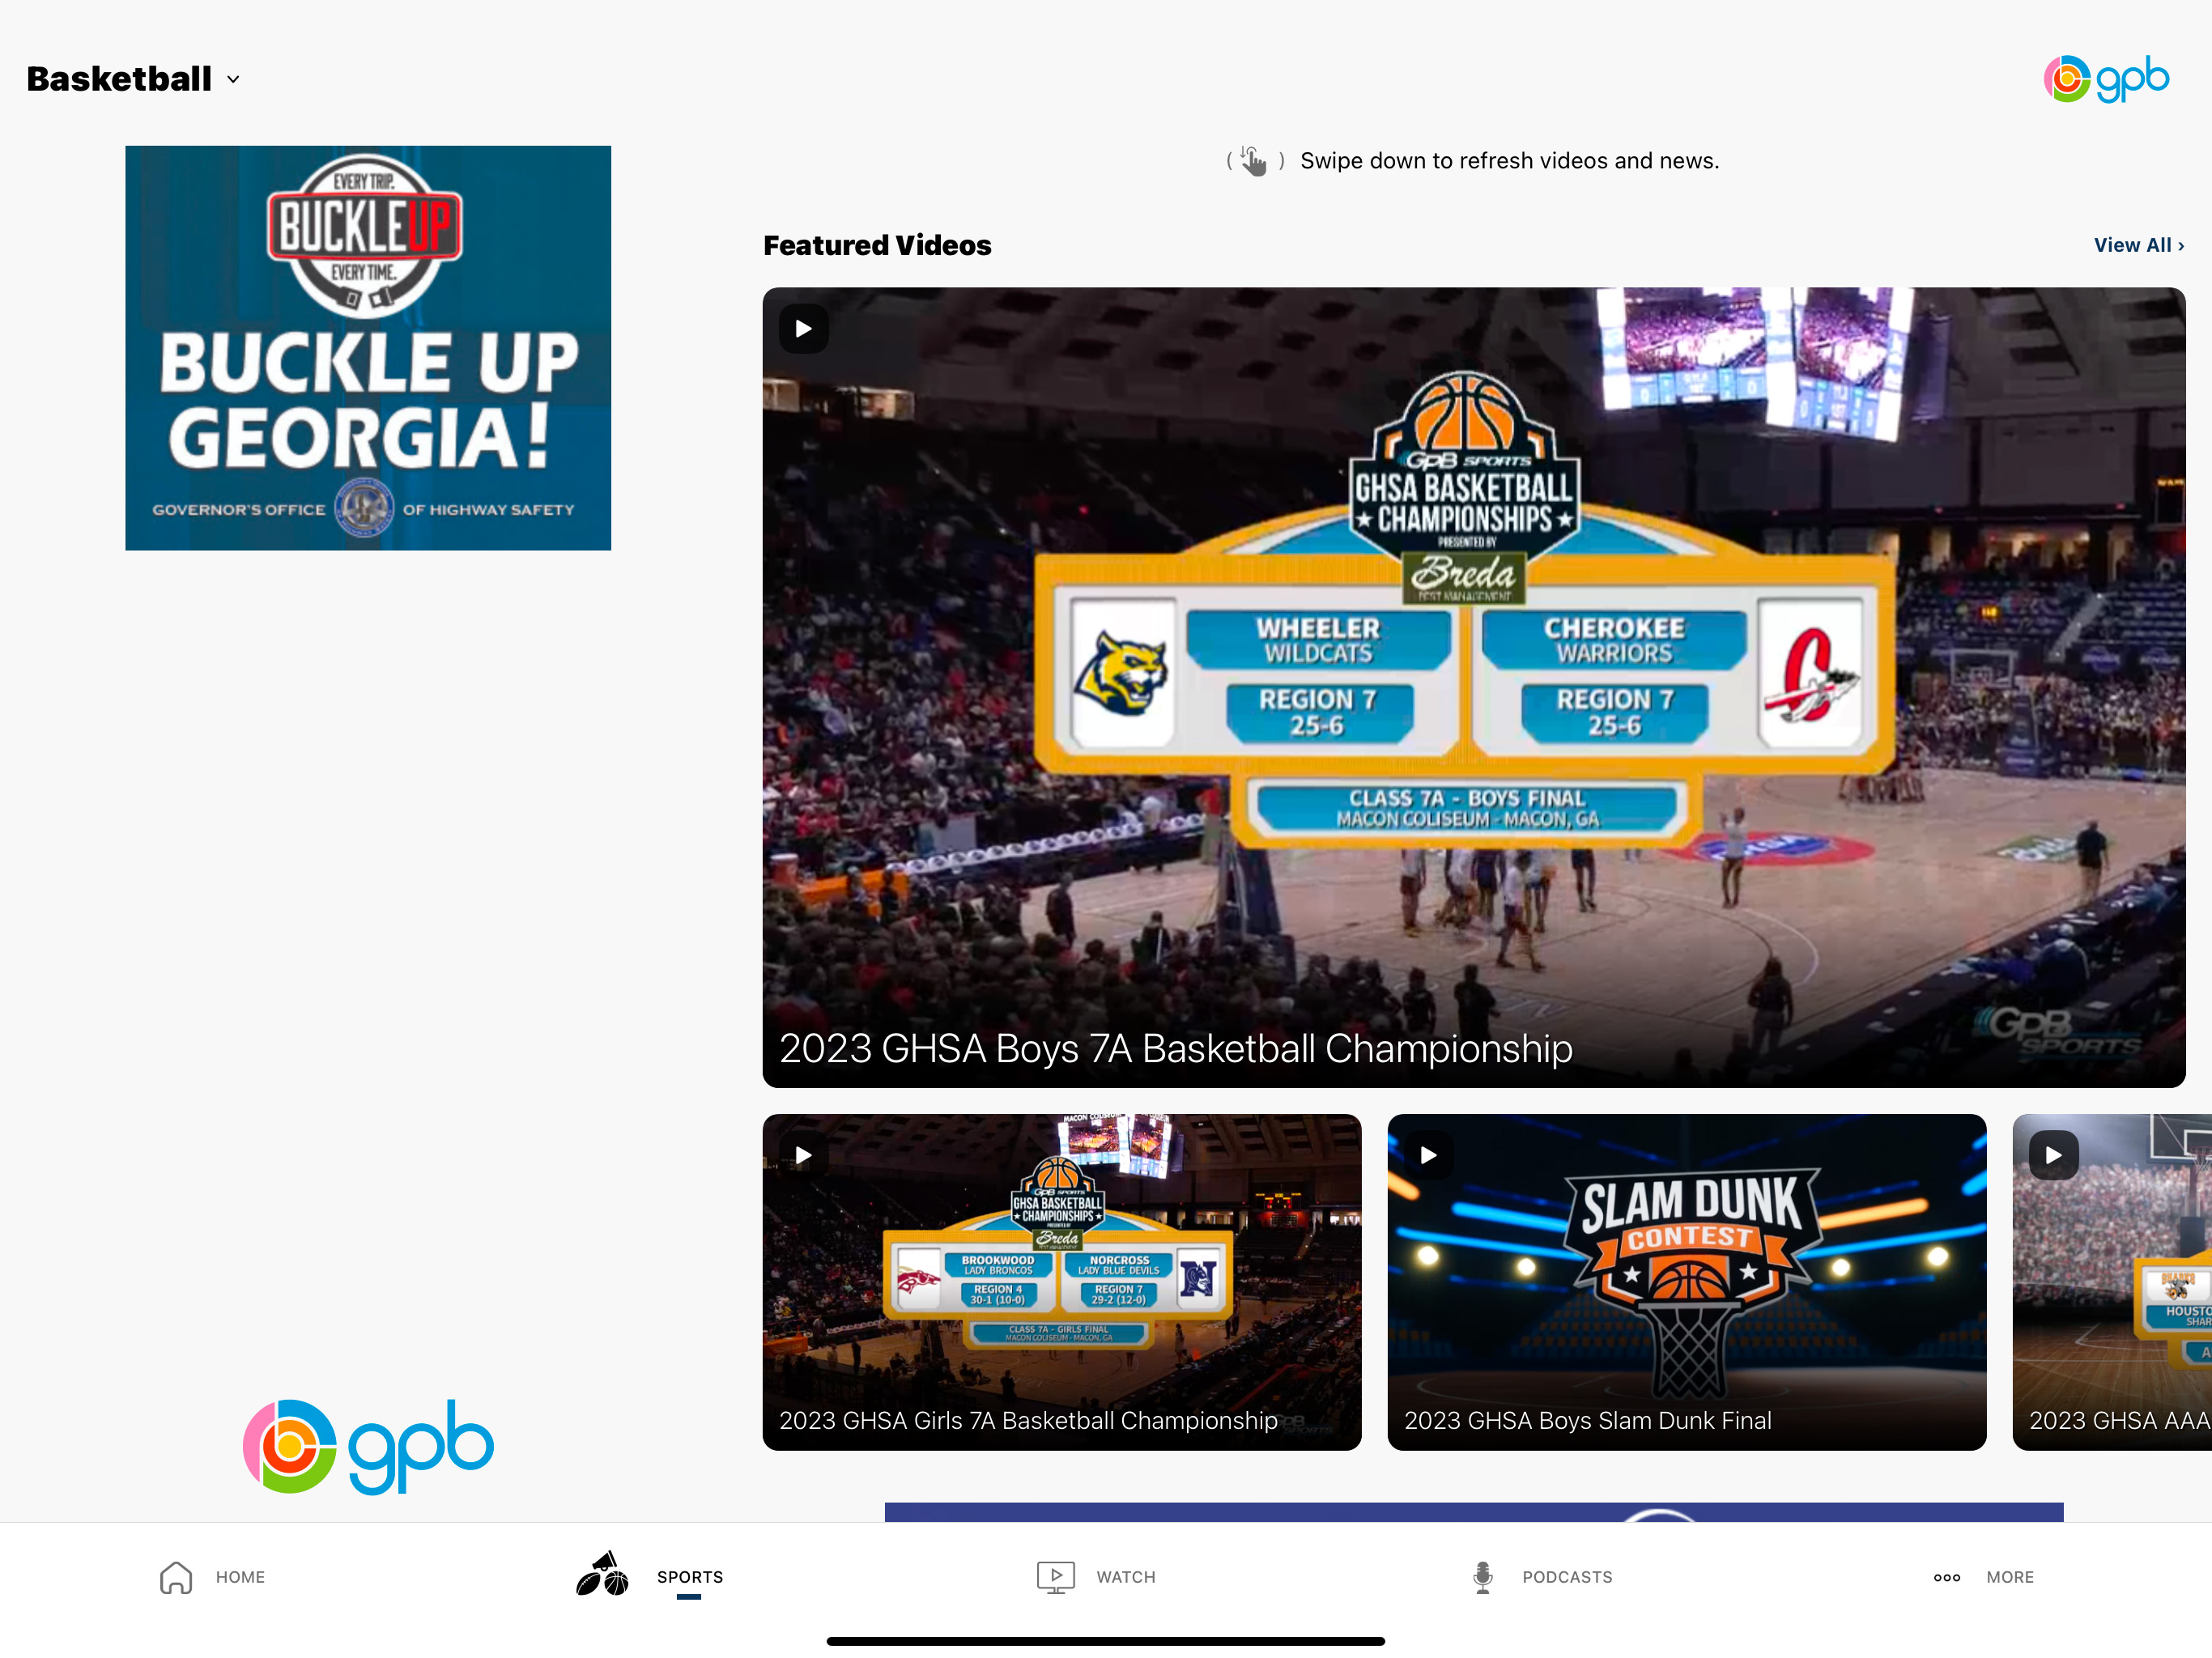The width and height of the screenshot is (2212, 1658).
Task: Tap the 2023 GHSA Boys Slam Dunk Final title
Action: [1587, 1420]
